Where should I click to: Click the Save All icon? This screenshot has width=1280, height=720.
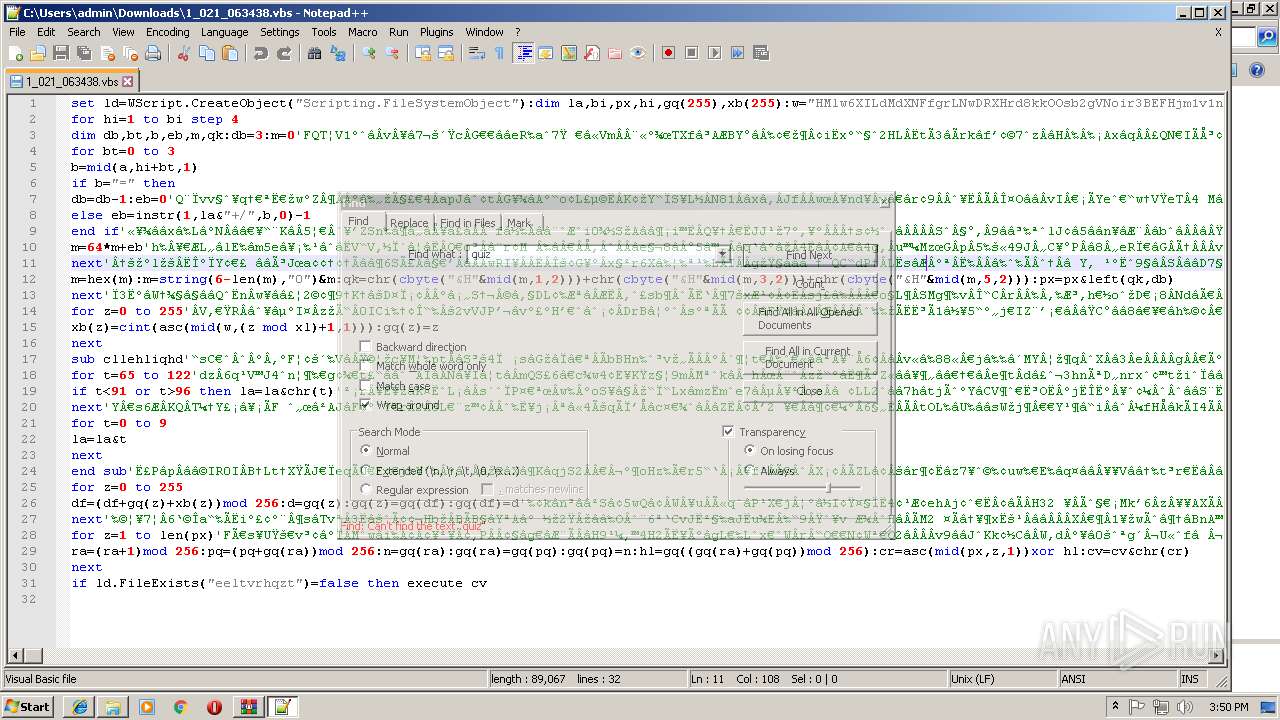tap(82, 53)
